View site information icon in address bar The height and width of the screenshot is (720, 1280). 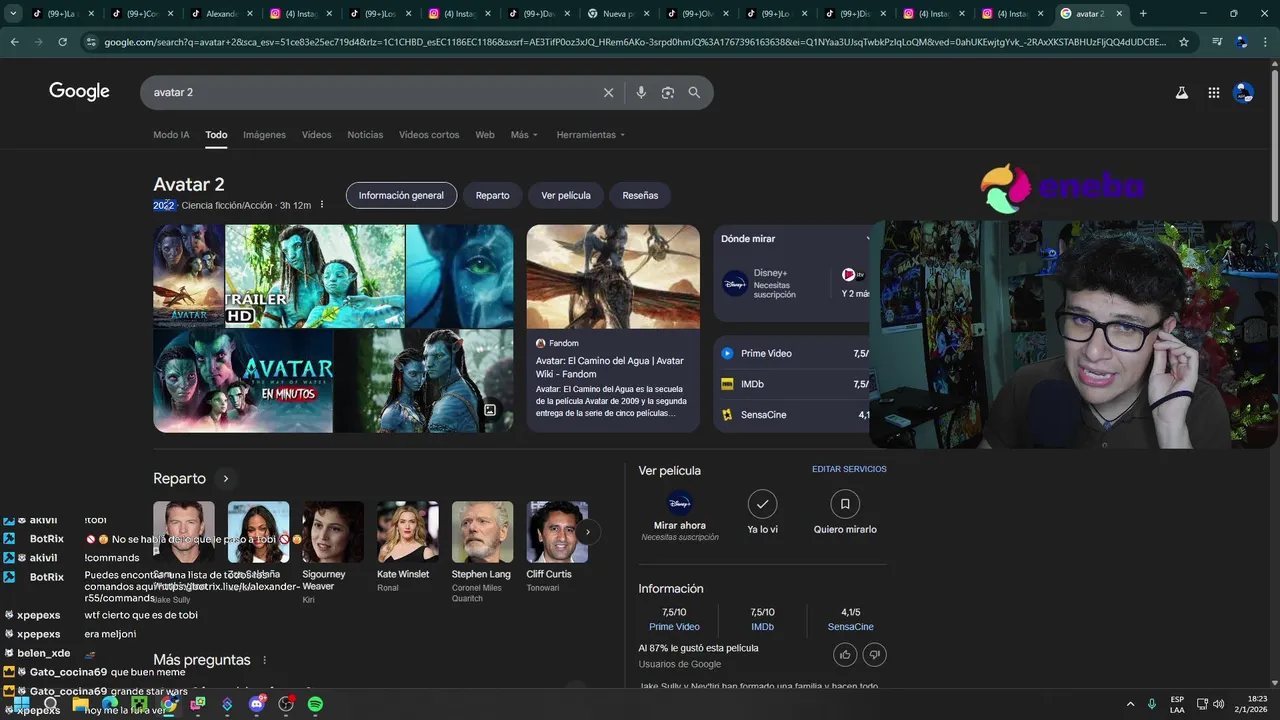coord(91,42)
